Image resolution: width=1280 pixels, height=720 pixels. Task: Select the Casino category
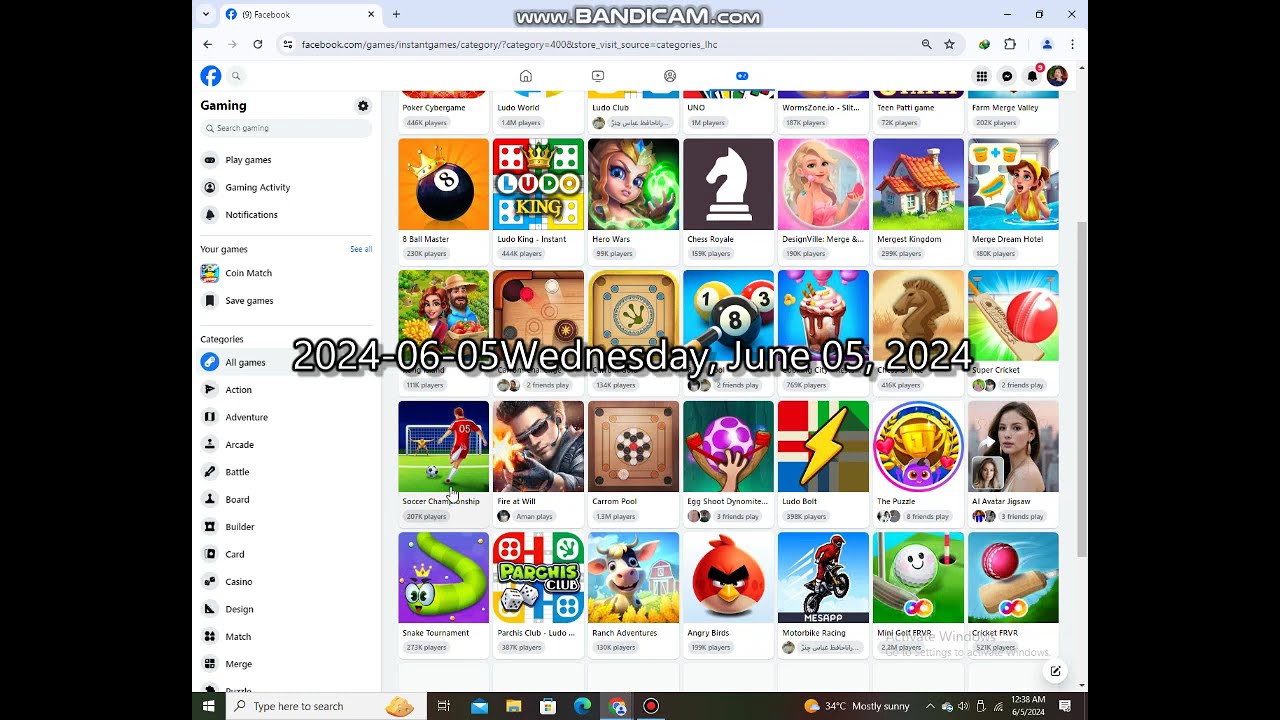click(286, 582)
